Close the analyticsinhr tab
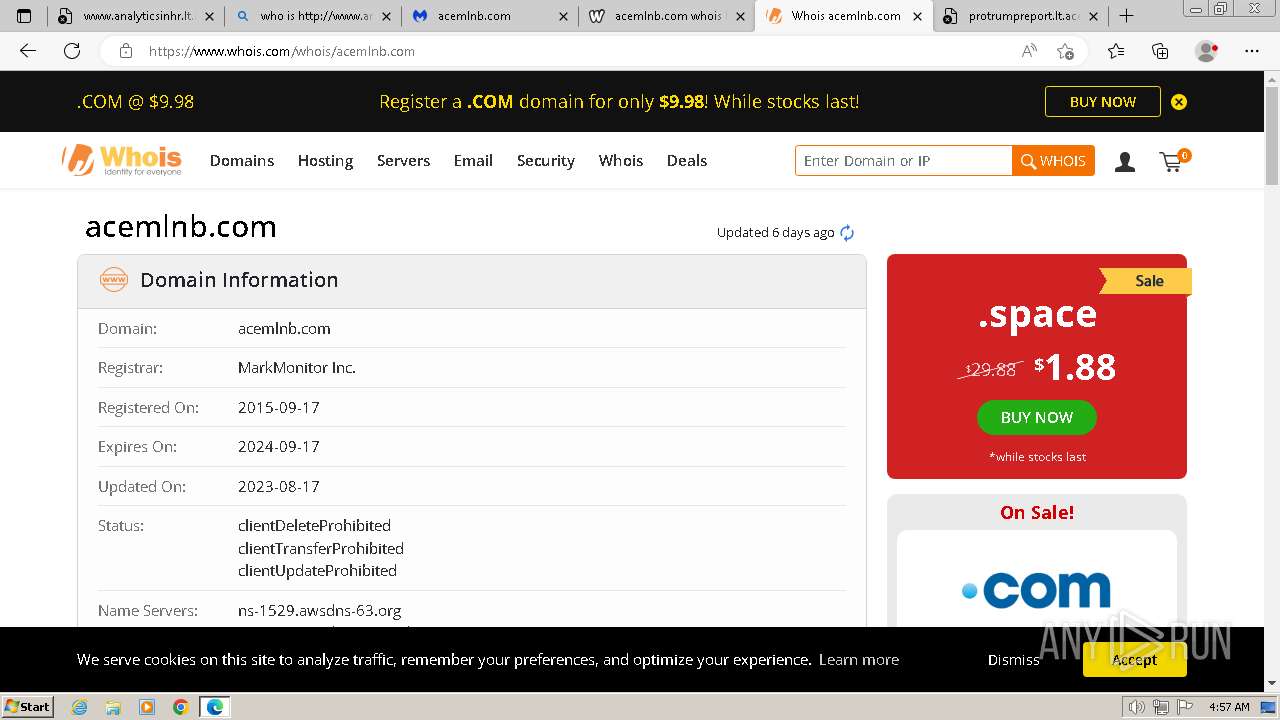The width and height of the screenshot is (1280, 720). [208, 16]
